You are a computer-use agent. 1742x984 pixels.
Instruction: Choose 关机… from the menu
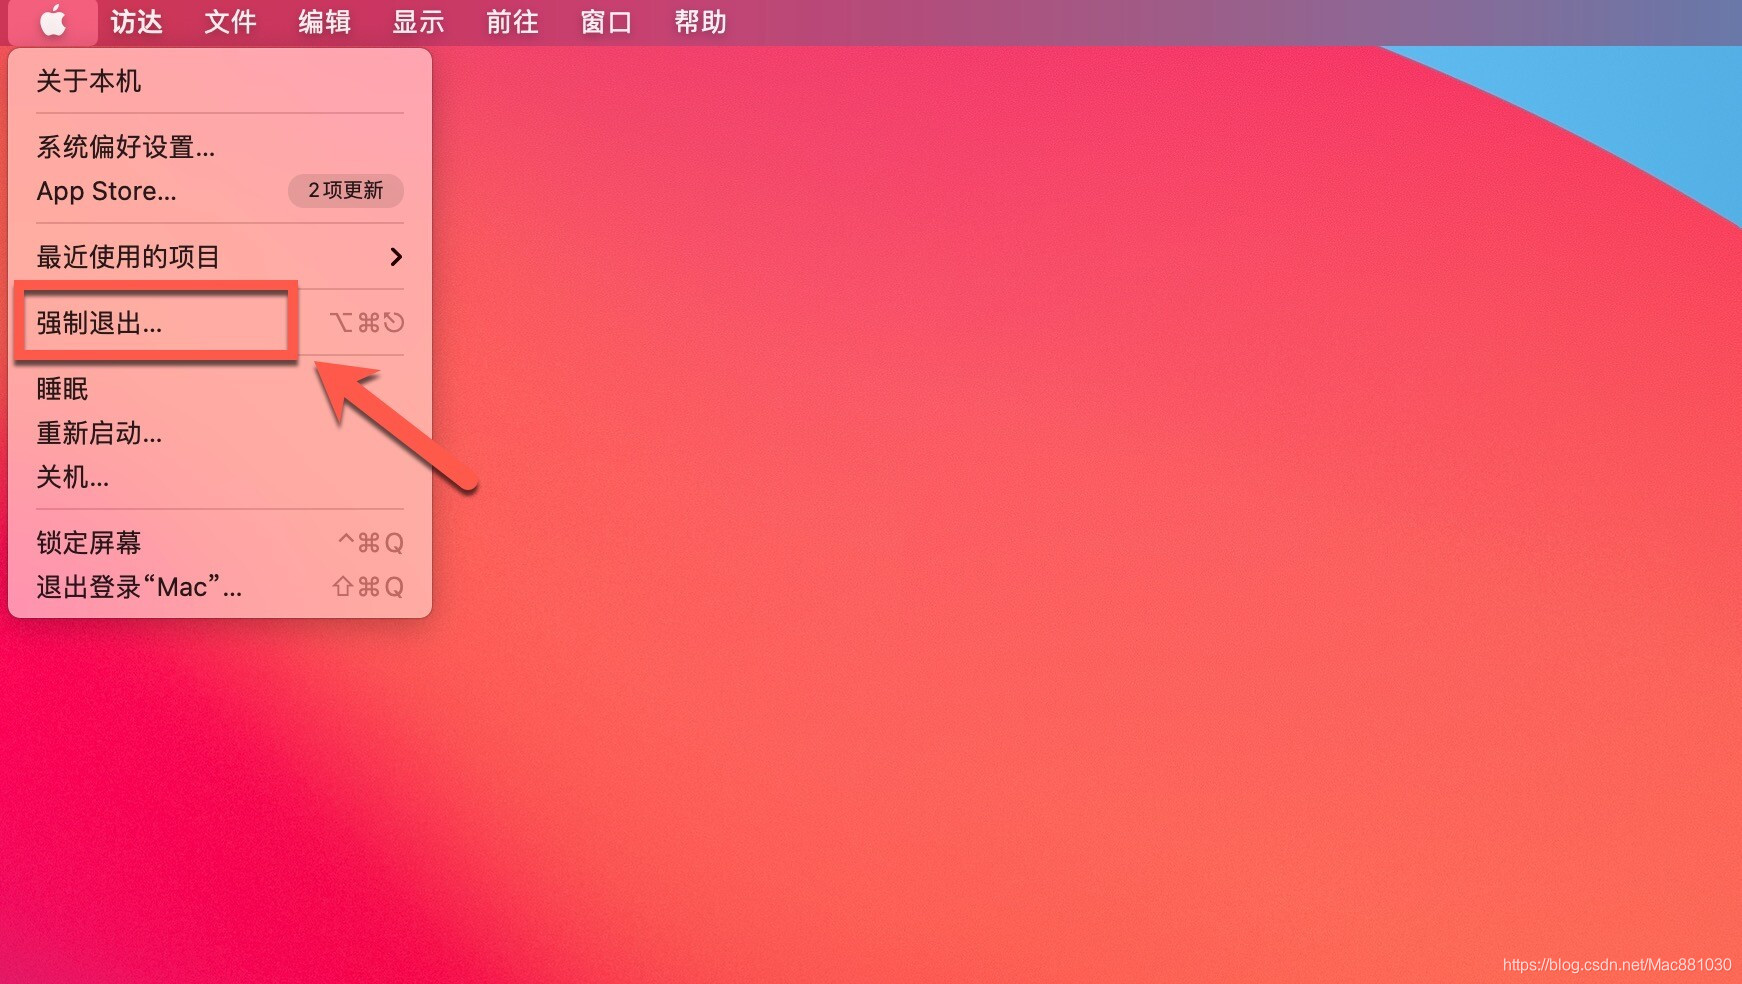[220, 477]
